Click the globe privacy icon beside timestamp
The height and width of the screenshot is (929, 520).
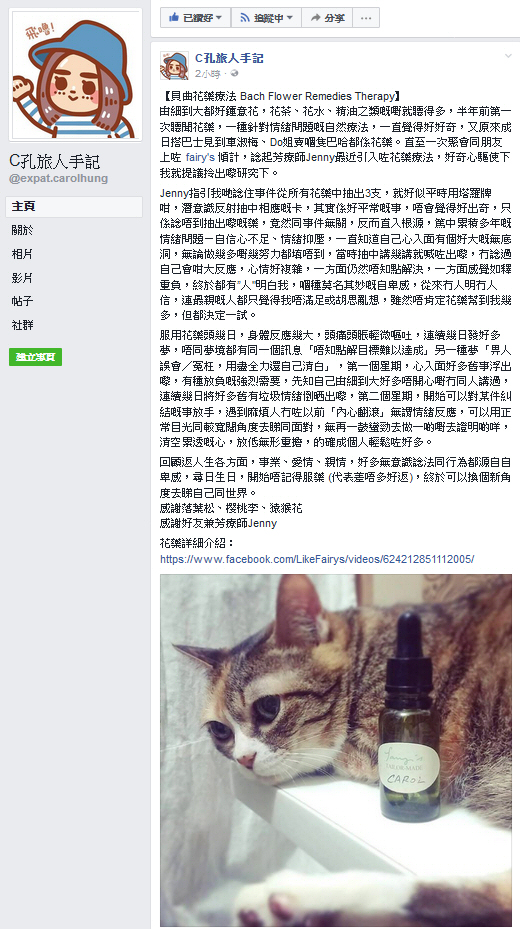pyautogui.click(x=235, y=73)
